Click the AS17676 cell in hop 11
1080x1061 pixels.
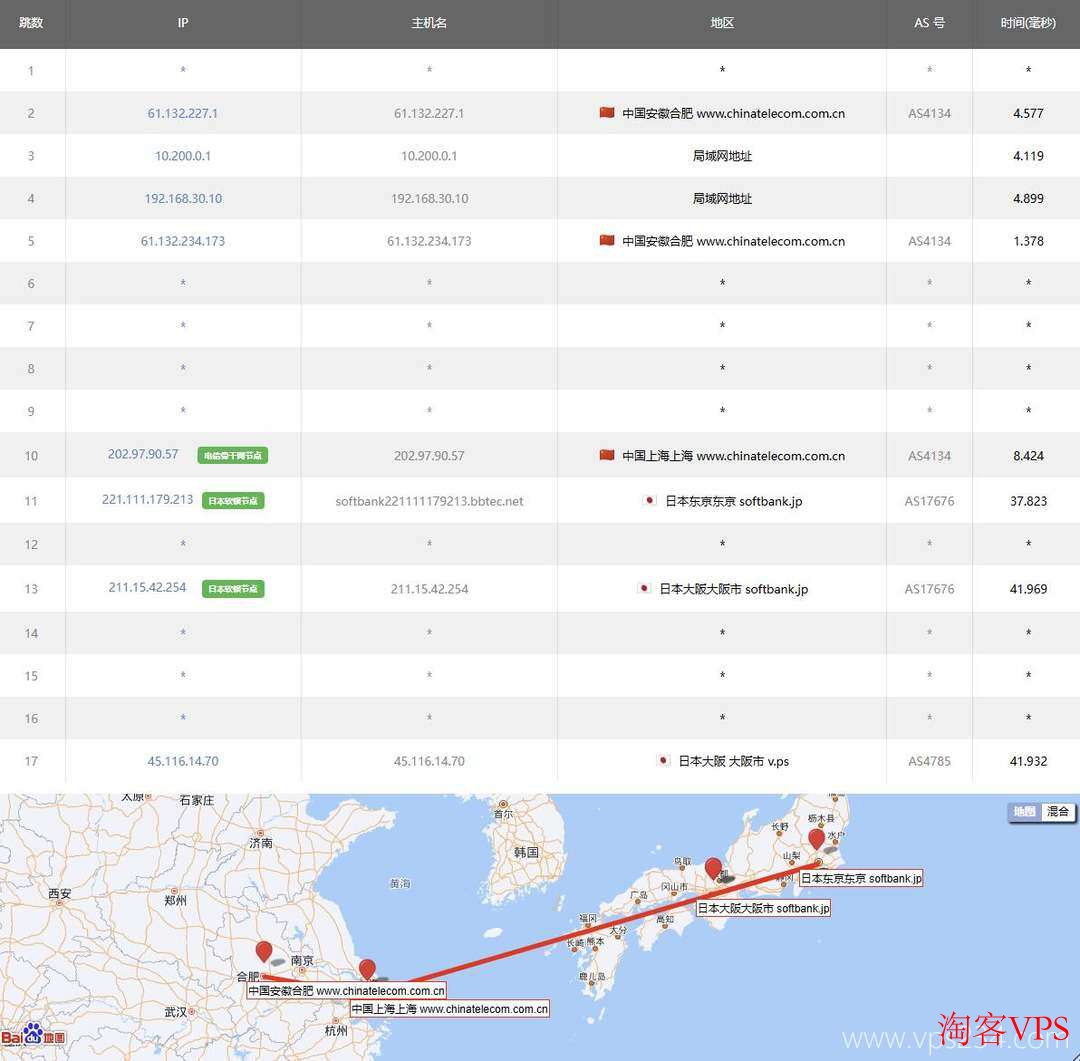pos(929,502)
